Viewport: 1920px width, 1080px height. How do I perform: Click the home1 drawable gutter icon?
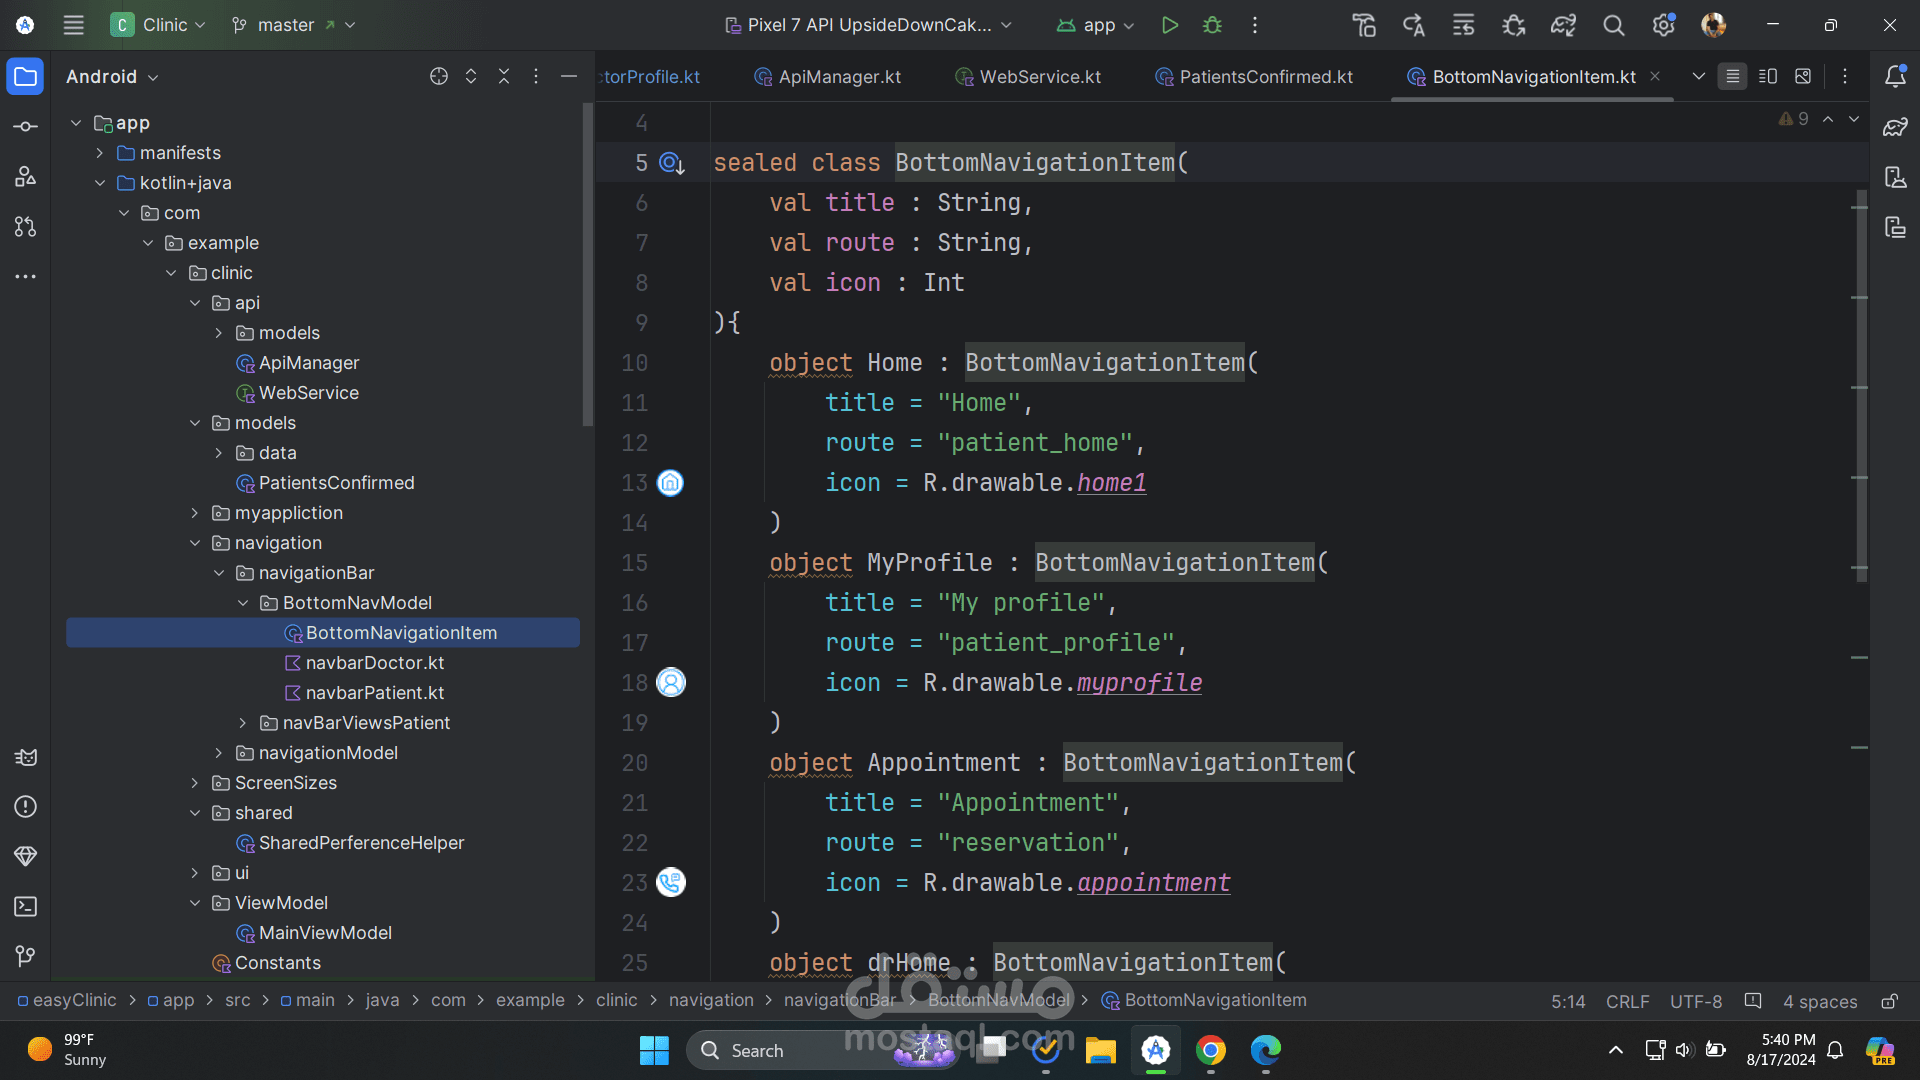point(670,483)
